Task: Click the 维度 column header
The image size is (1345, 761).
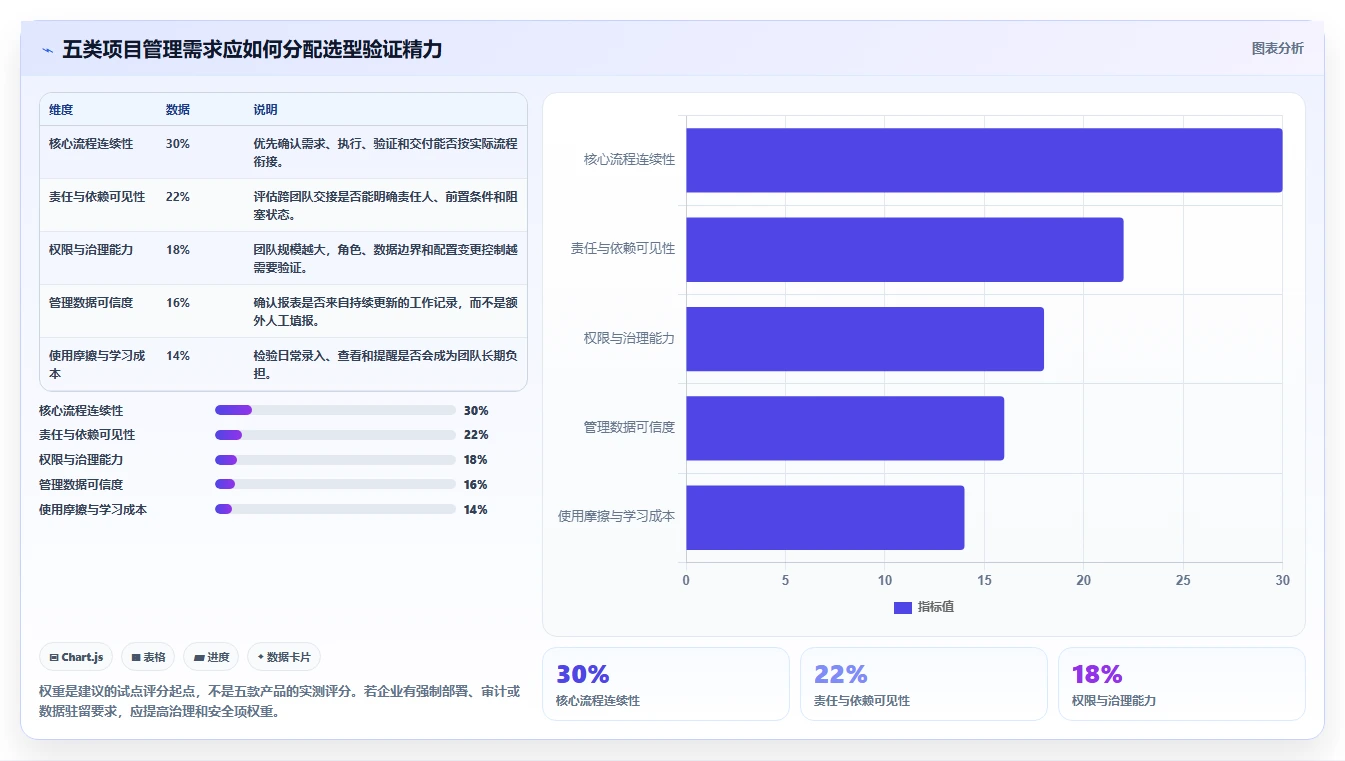Action: [x=61, y=110]
